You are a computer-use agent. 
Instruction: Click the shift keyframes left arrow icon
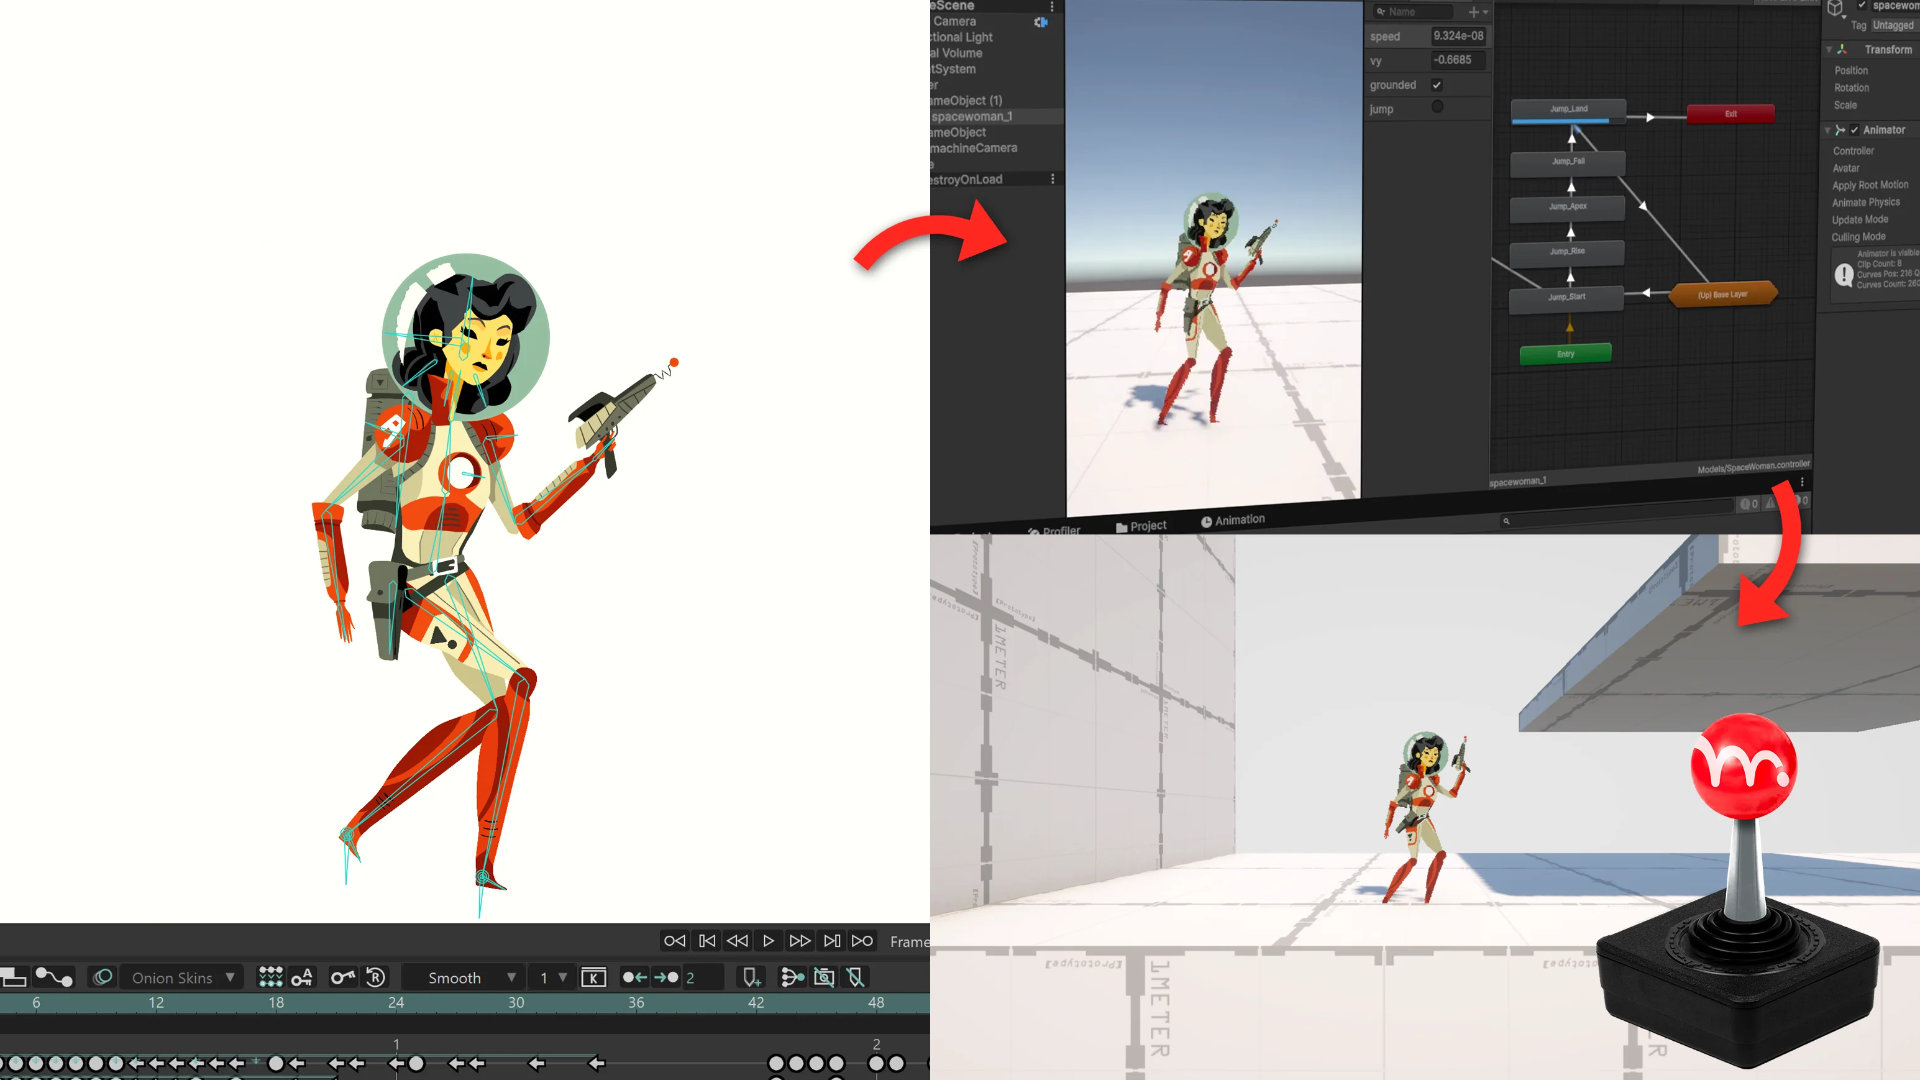[634, 977]
